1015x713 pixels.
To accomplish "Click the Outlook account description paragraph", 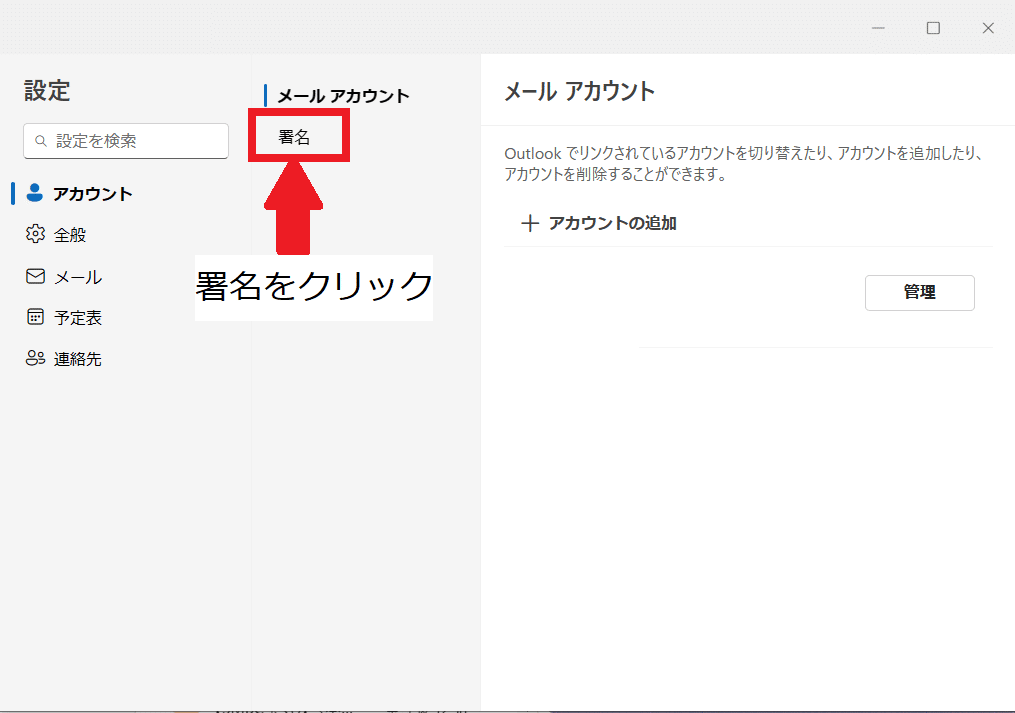I will coord(744,164).
